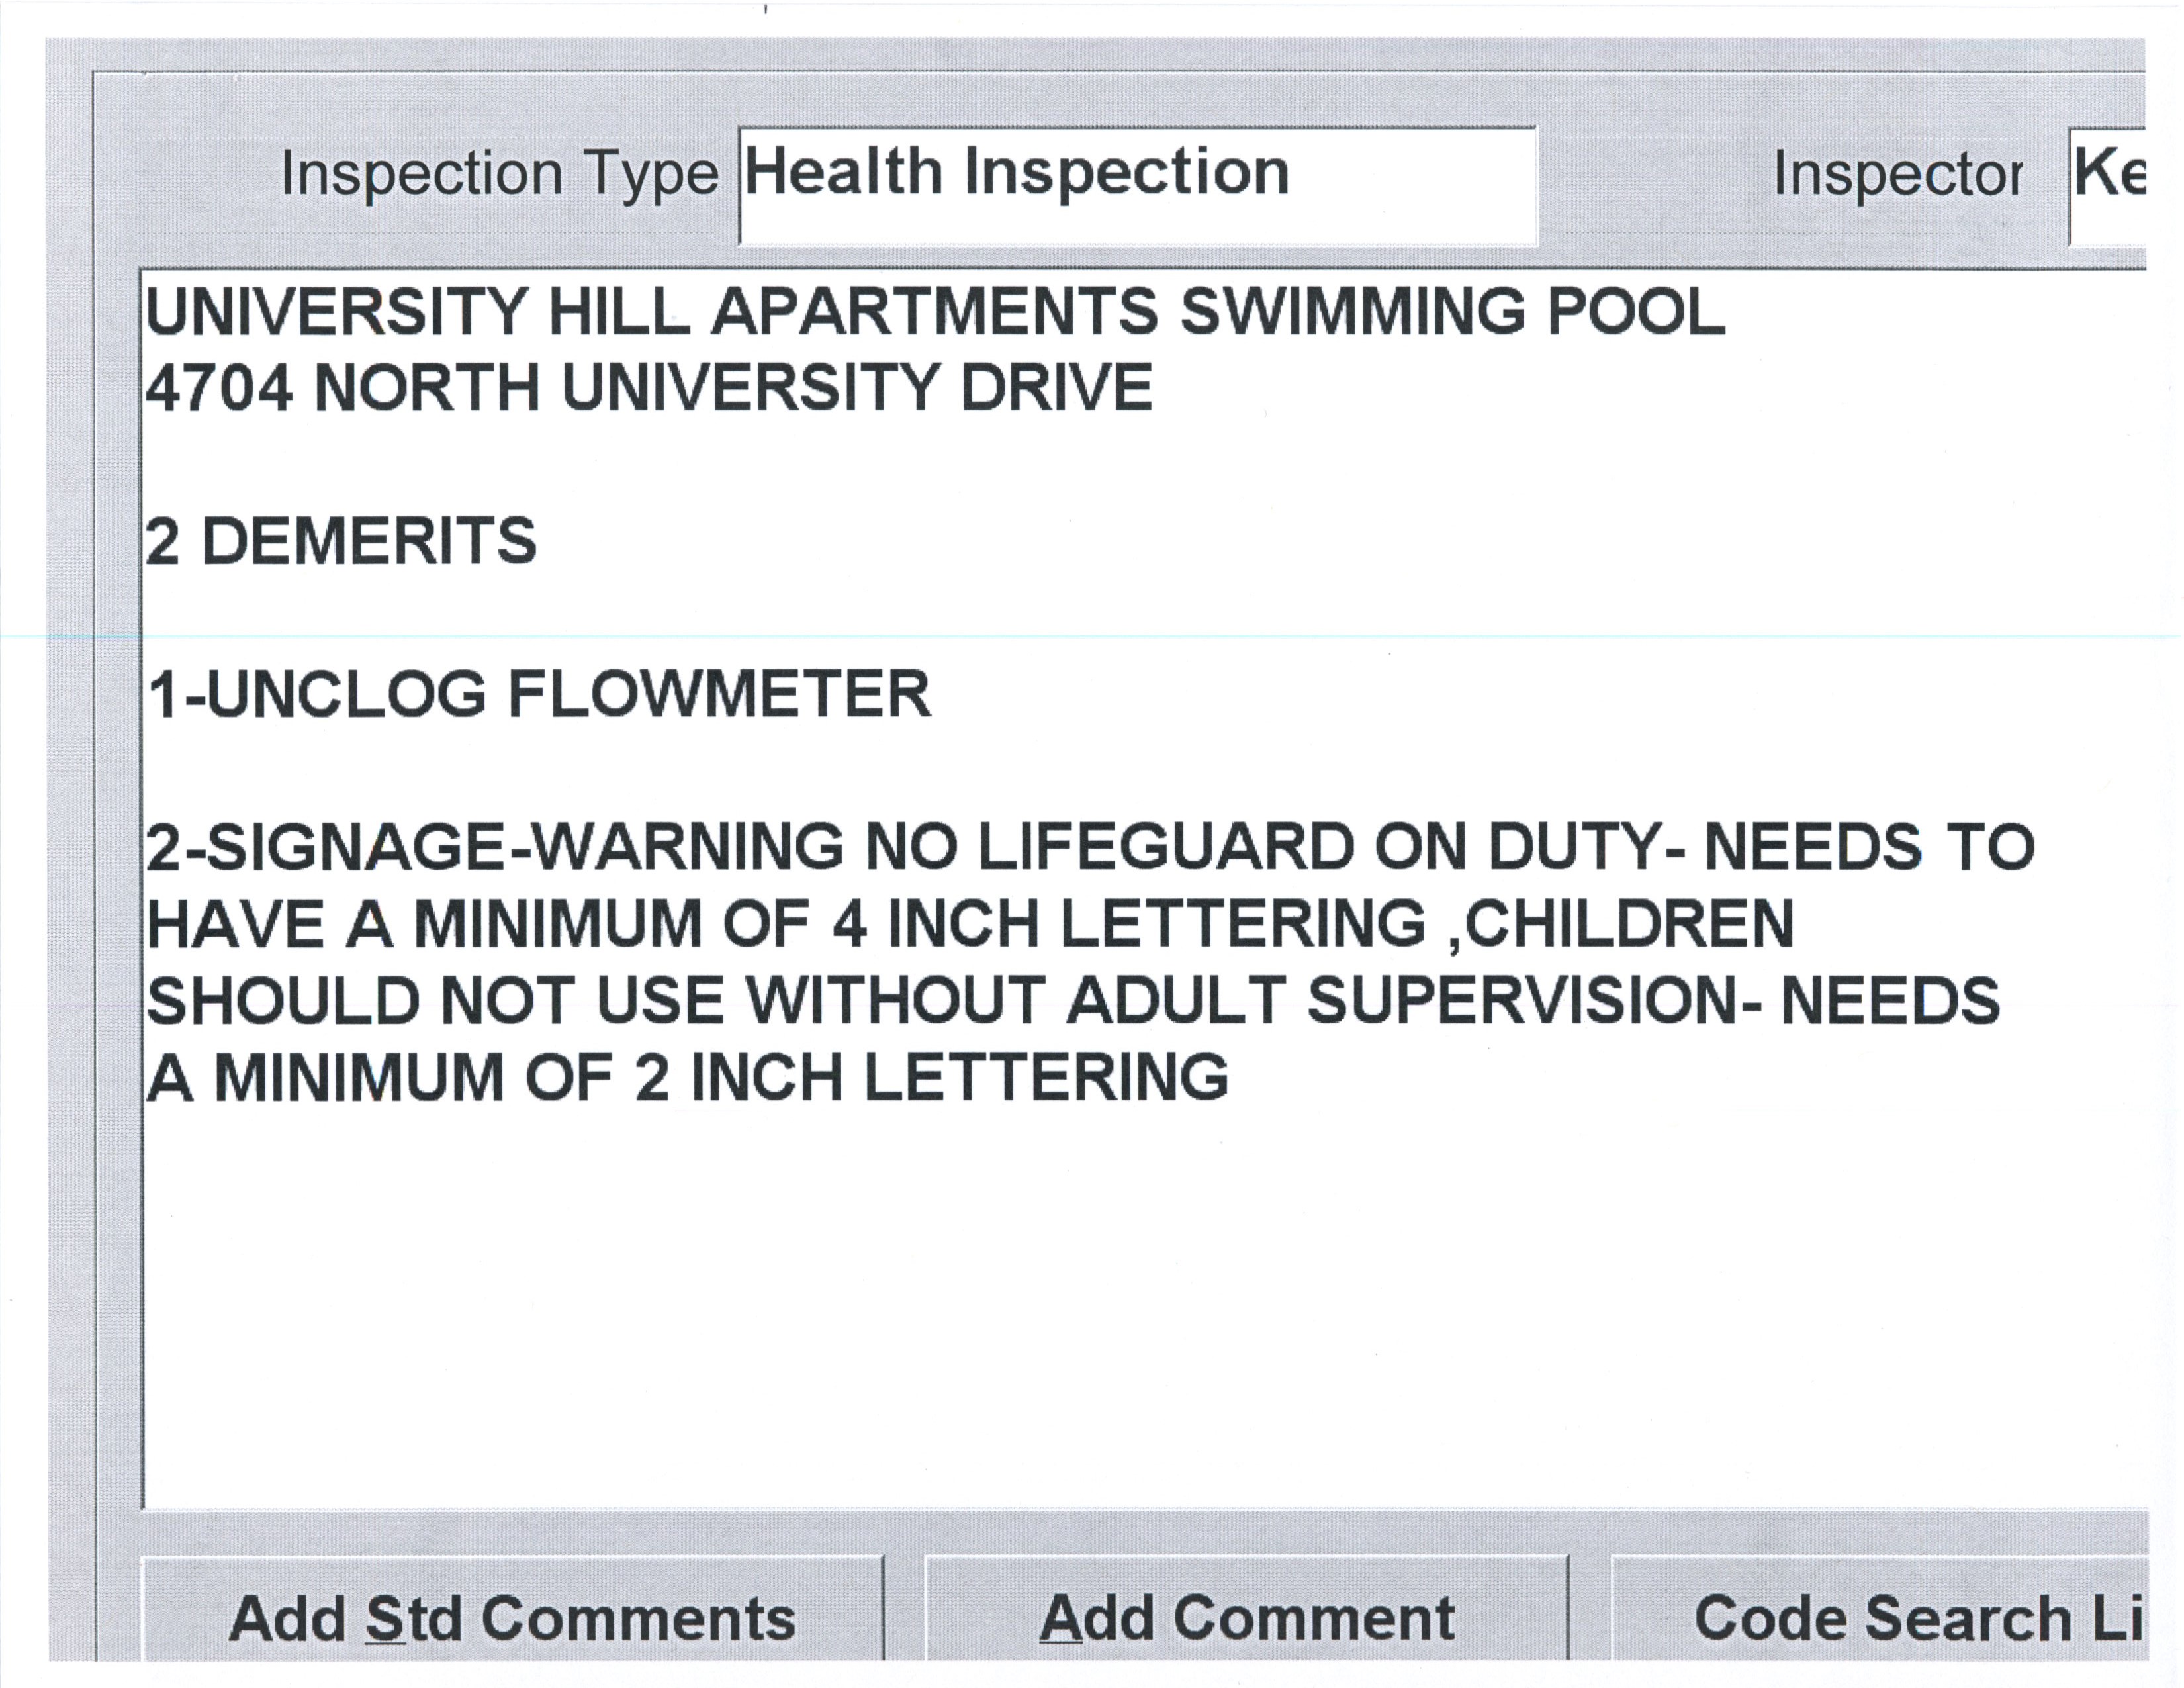
Task: Click the 1-UNCLOG FLOWMETER comment line
Action: click(539, 694)
